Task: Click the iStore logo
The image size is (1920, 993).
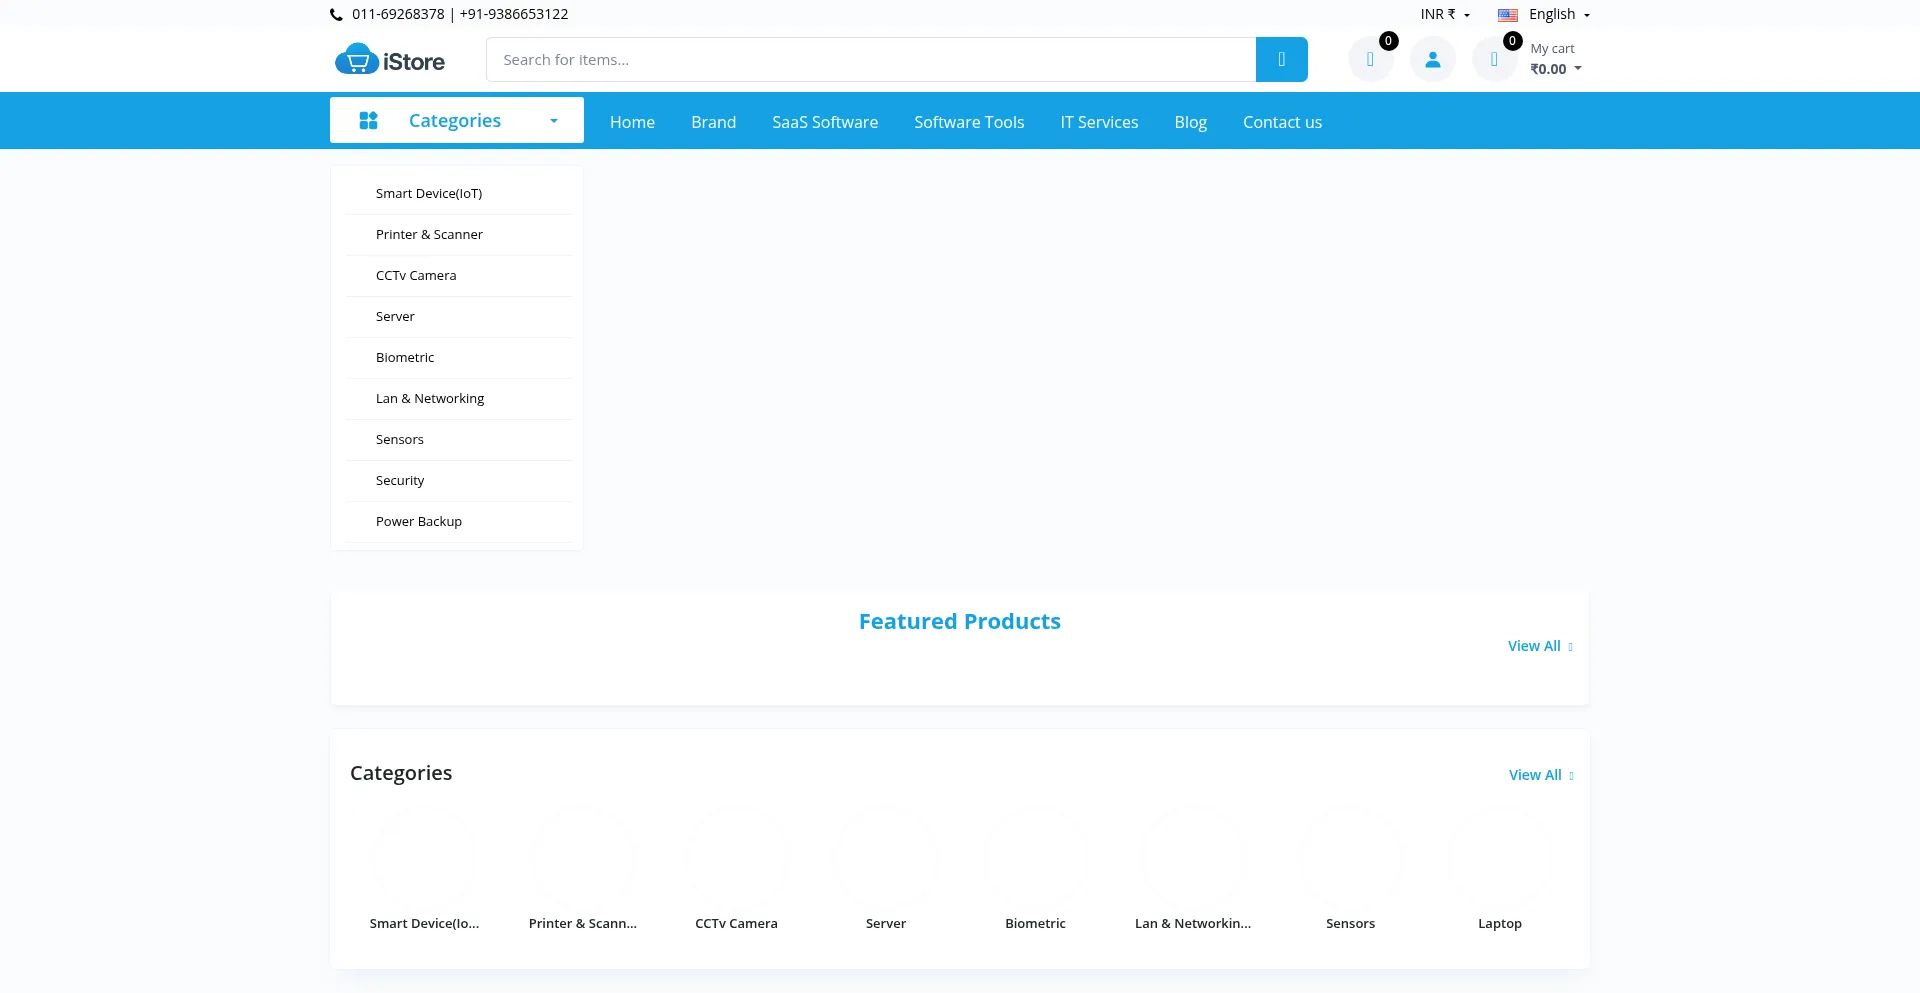Action: click(x=389, y=58)
